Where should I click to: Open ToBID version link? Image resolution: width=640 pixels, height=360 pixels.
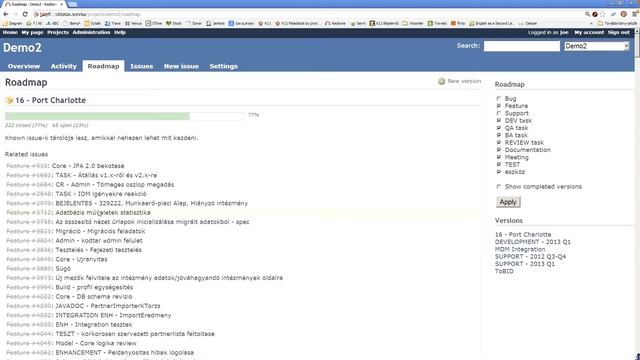click(x=504, y=271)
